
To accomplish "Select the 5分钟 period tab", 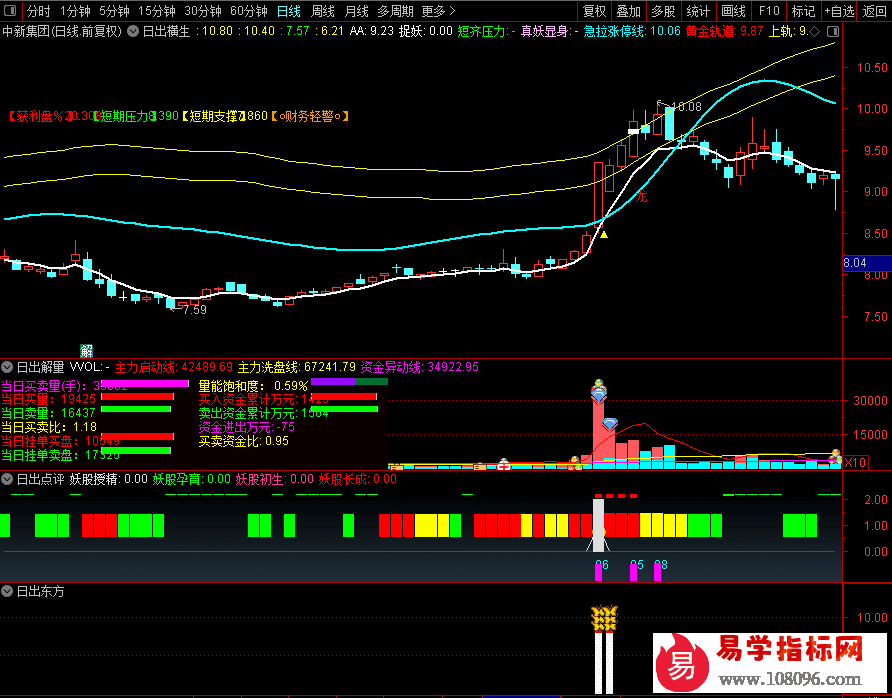I will tap(115, 12).
